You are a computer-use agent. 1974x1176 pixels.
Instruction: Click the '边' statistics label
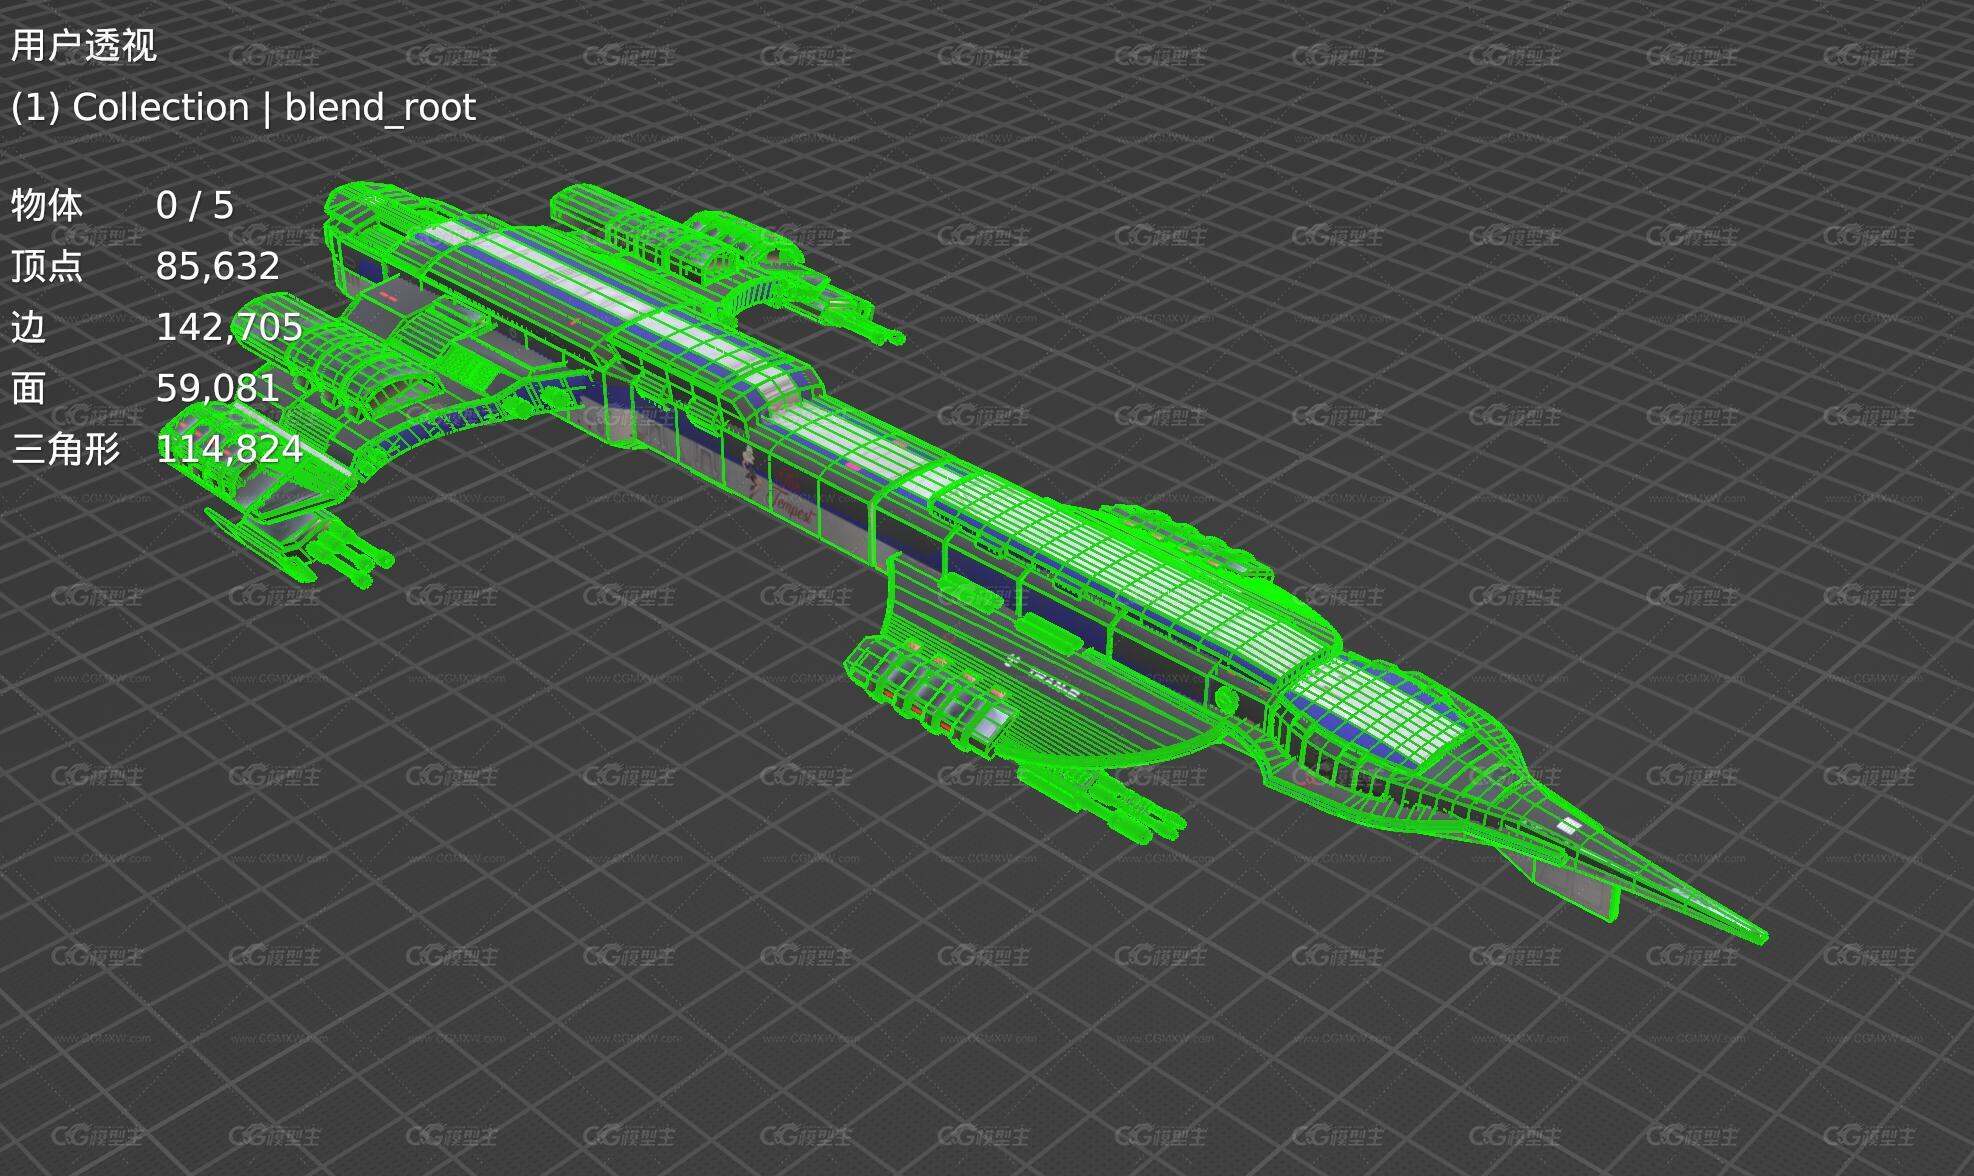coord(29,327)
